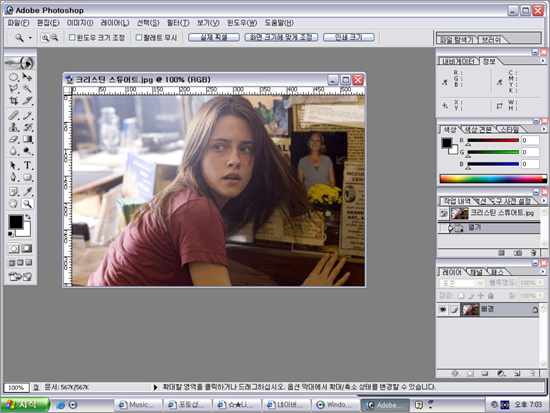Select the Zoom tool in toolbox
Image resolution: width=550 pixels, height=413 pixels.
pos(27,204)
